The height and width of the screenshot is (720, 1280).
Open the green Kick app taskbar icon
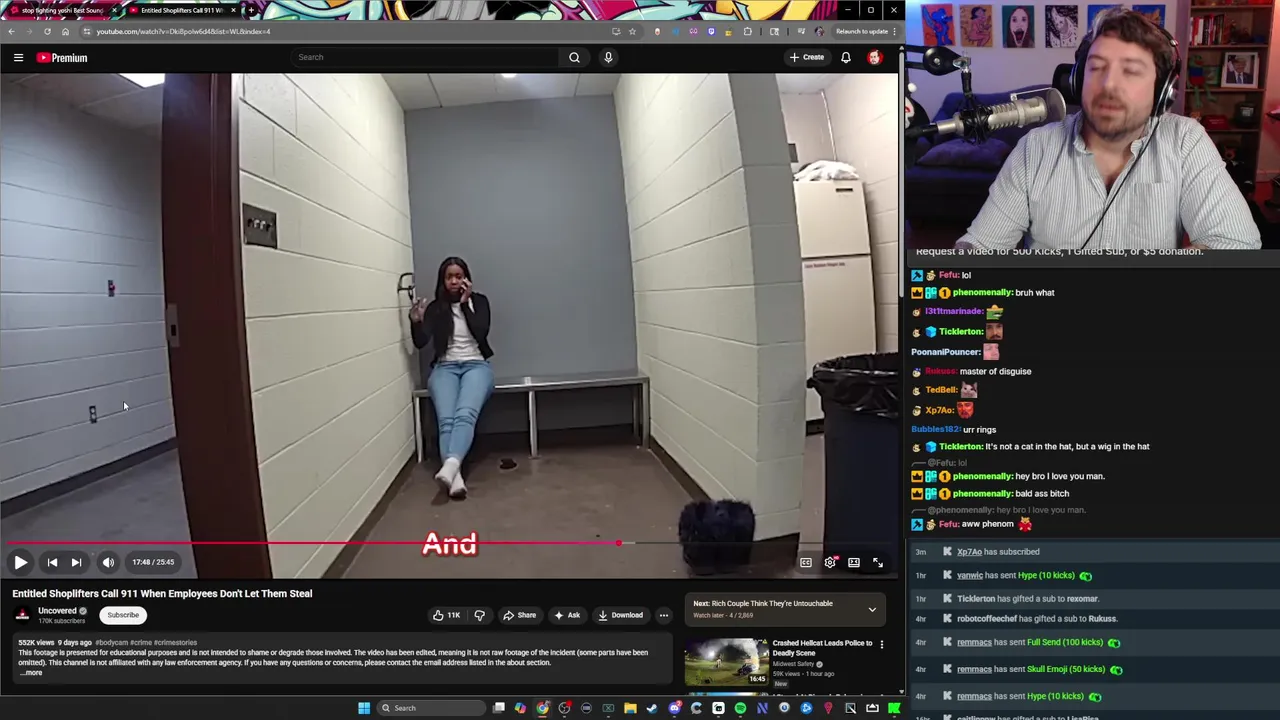(x=894, y=708)
